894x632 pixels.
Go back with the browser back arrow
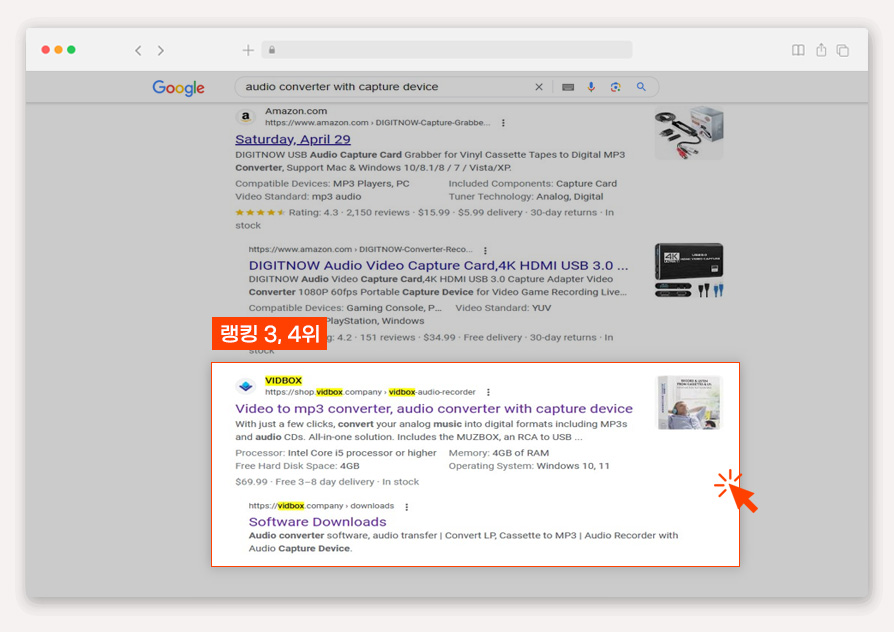(x=138, y=50)
